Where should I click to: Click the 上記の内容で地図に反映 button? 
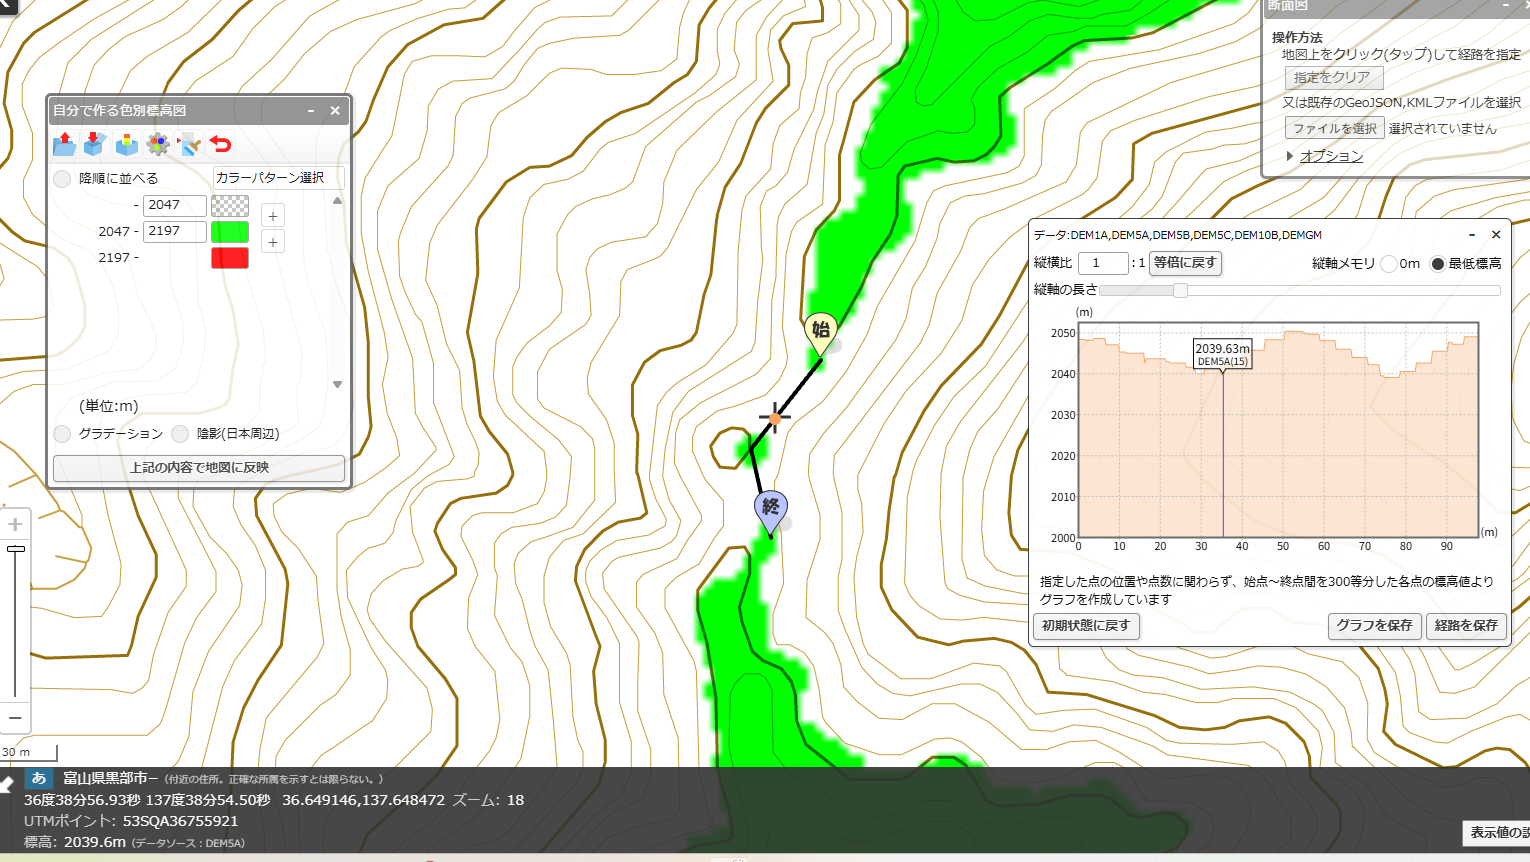199,468
